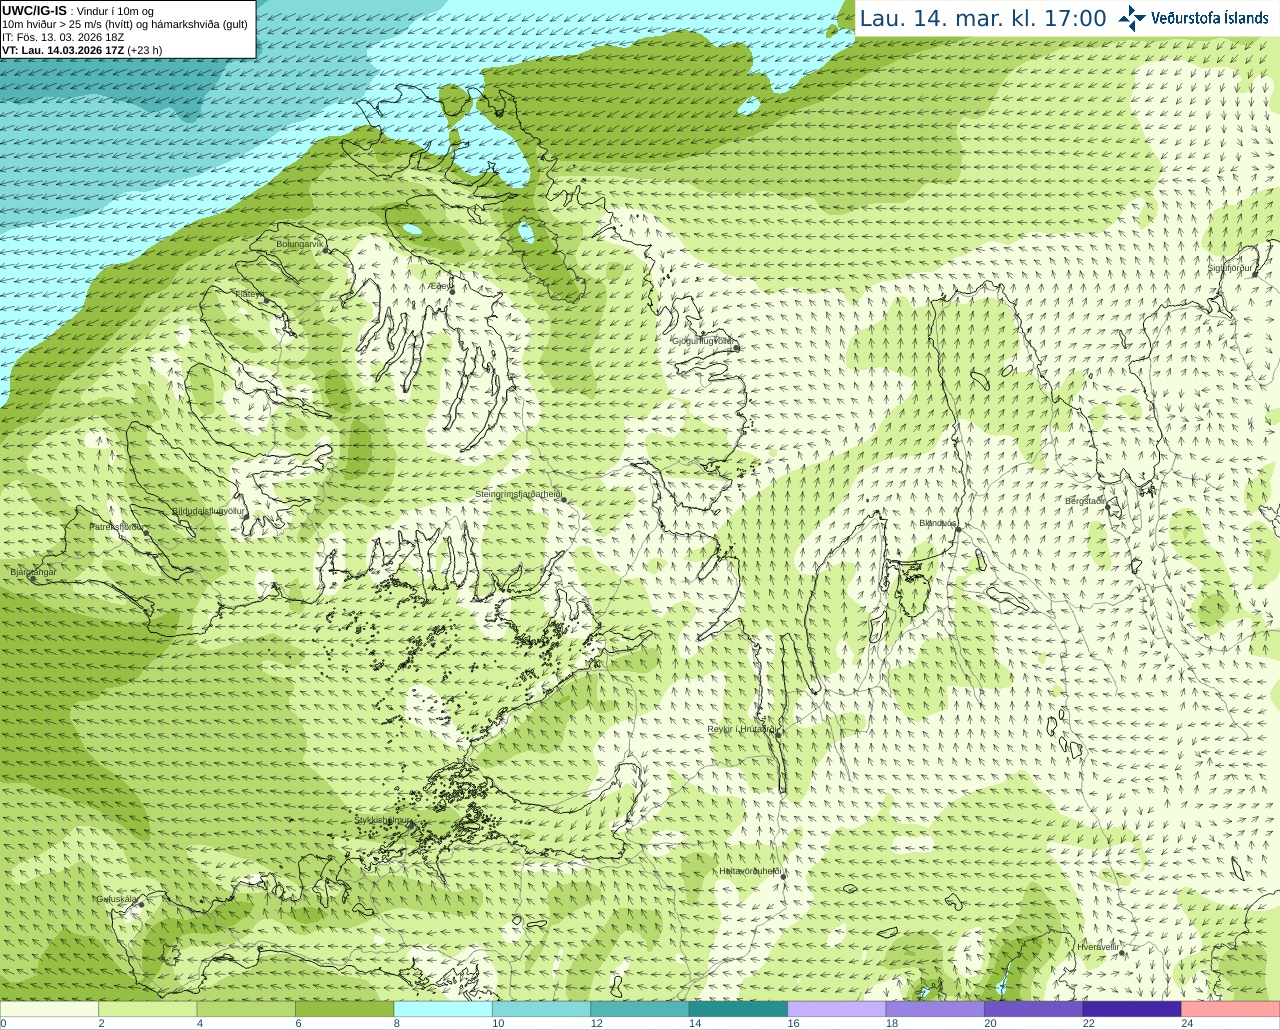Select the Gjögurflugvöllur station label
The width and height of the screenshot is (1280, 1030).
[x=702, y=341]
